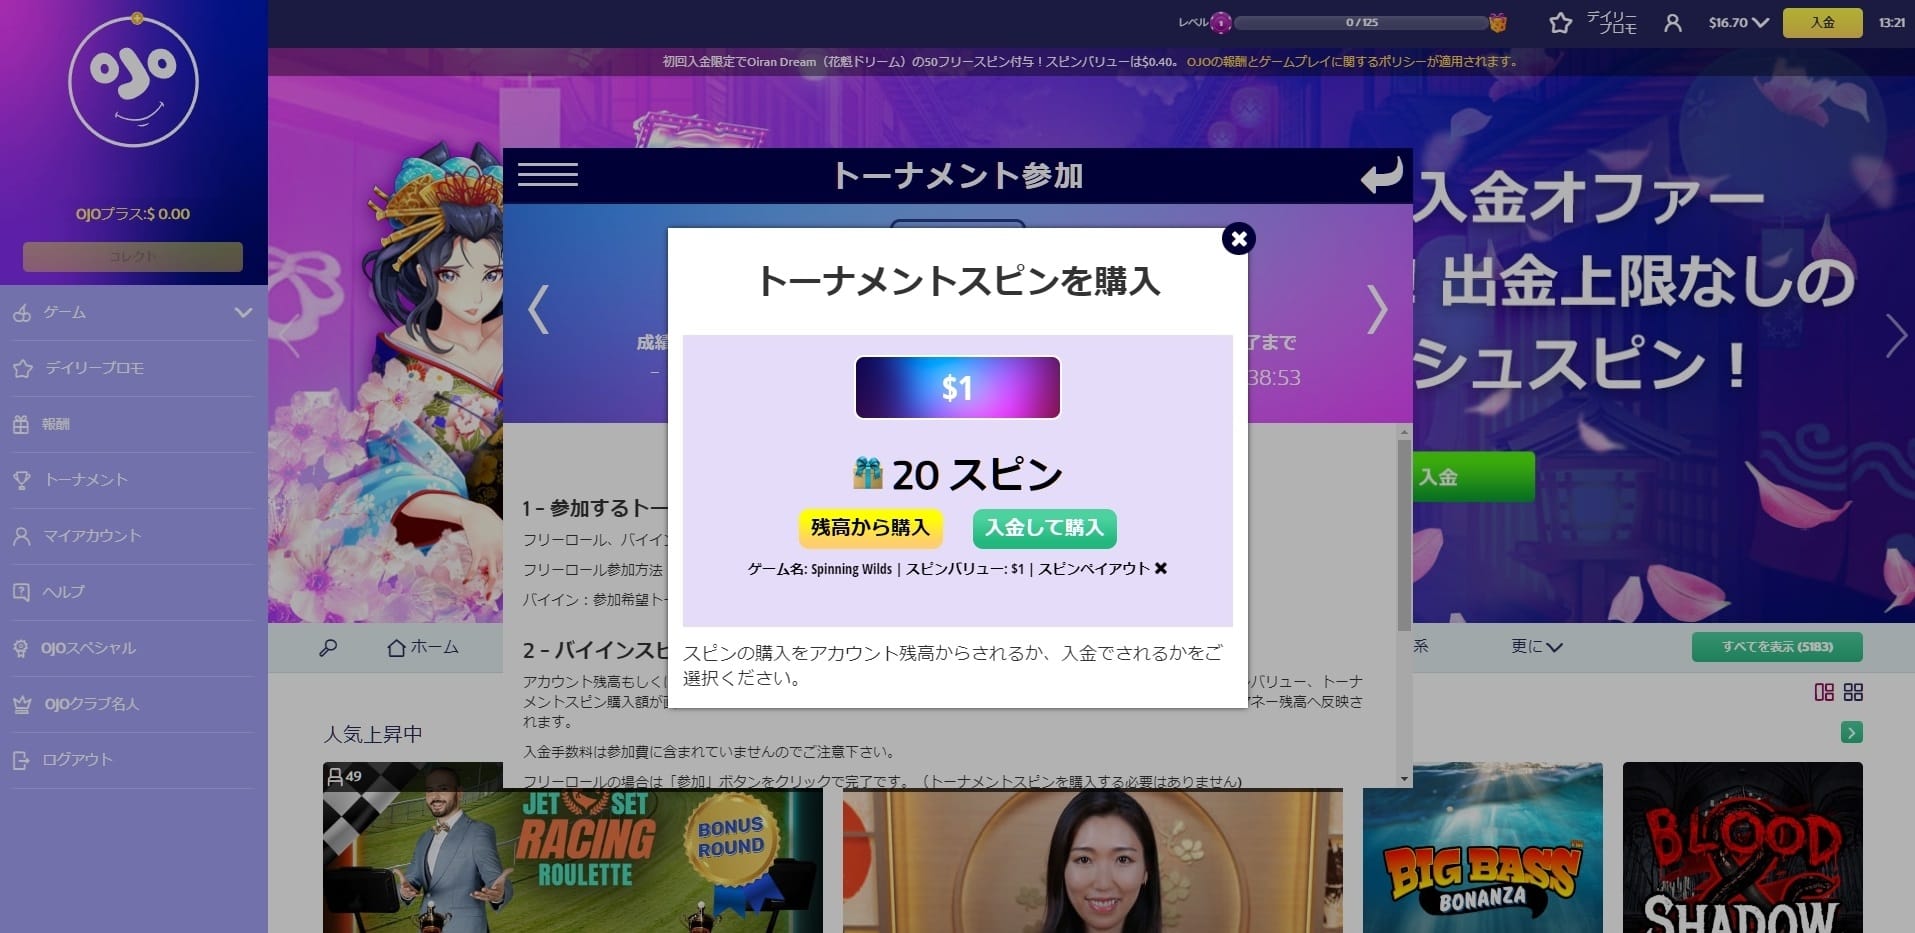Click the back arrow in トーナメント参加 header

(1380, 176)
